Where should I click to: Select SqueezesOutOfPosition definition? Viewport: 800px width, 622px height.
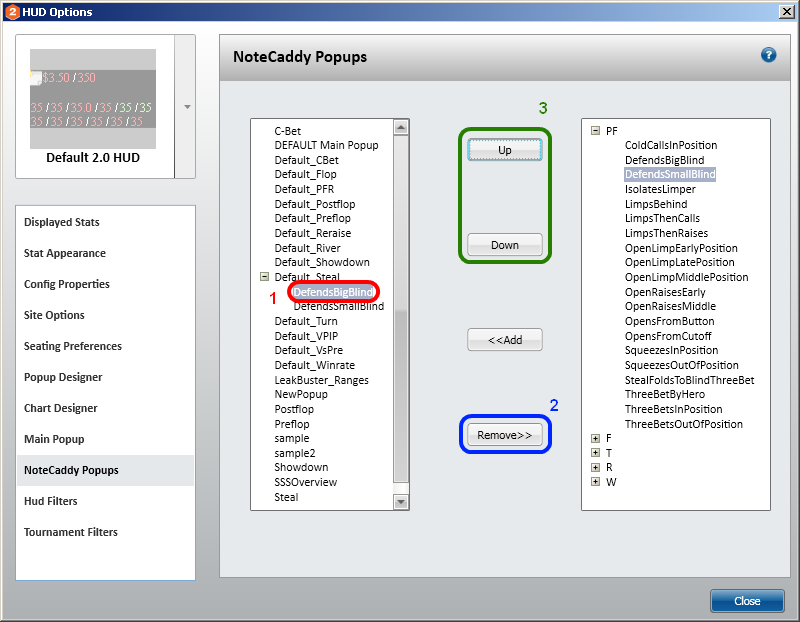[682, 365]
